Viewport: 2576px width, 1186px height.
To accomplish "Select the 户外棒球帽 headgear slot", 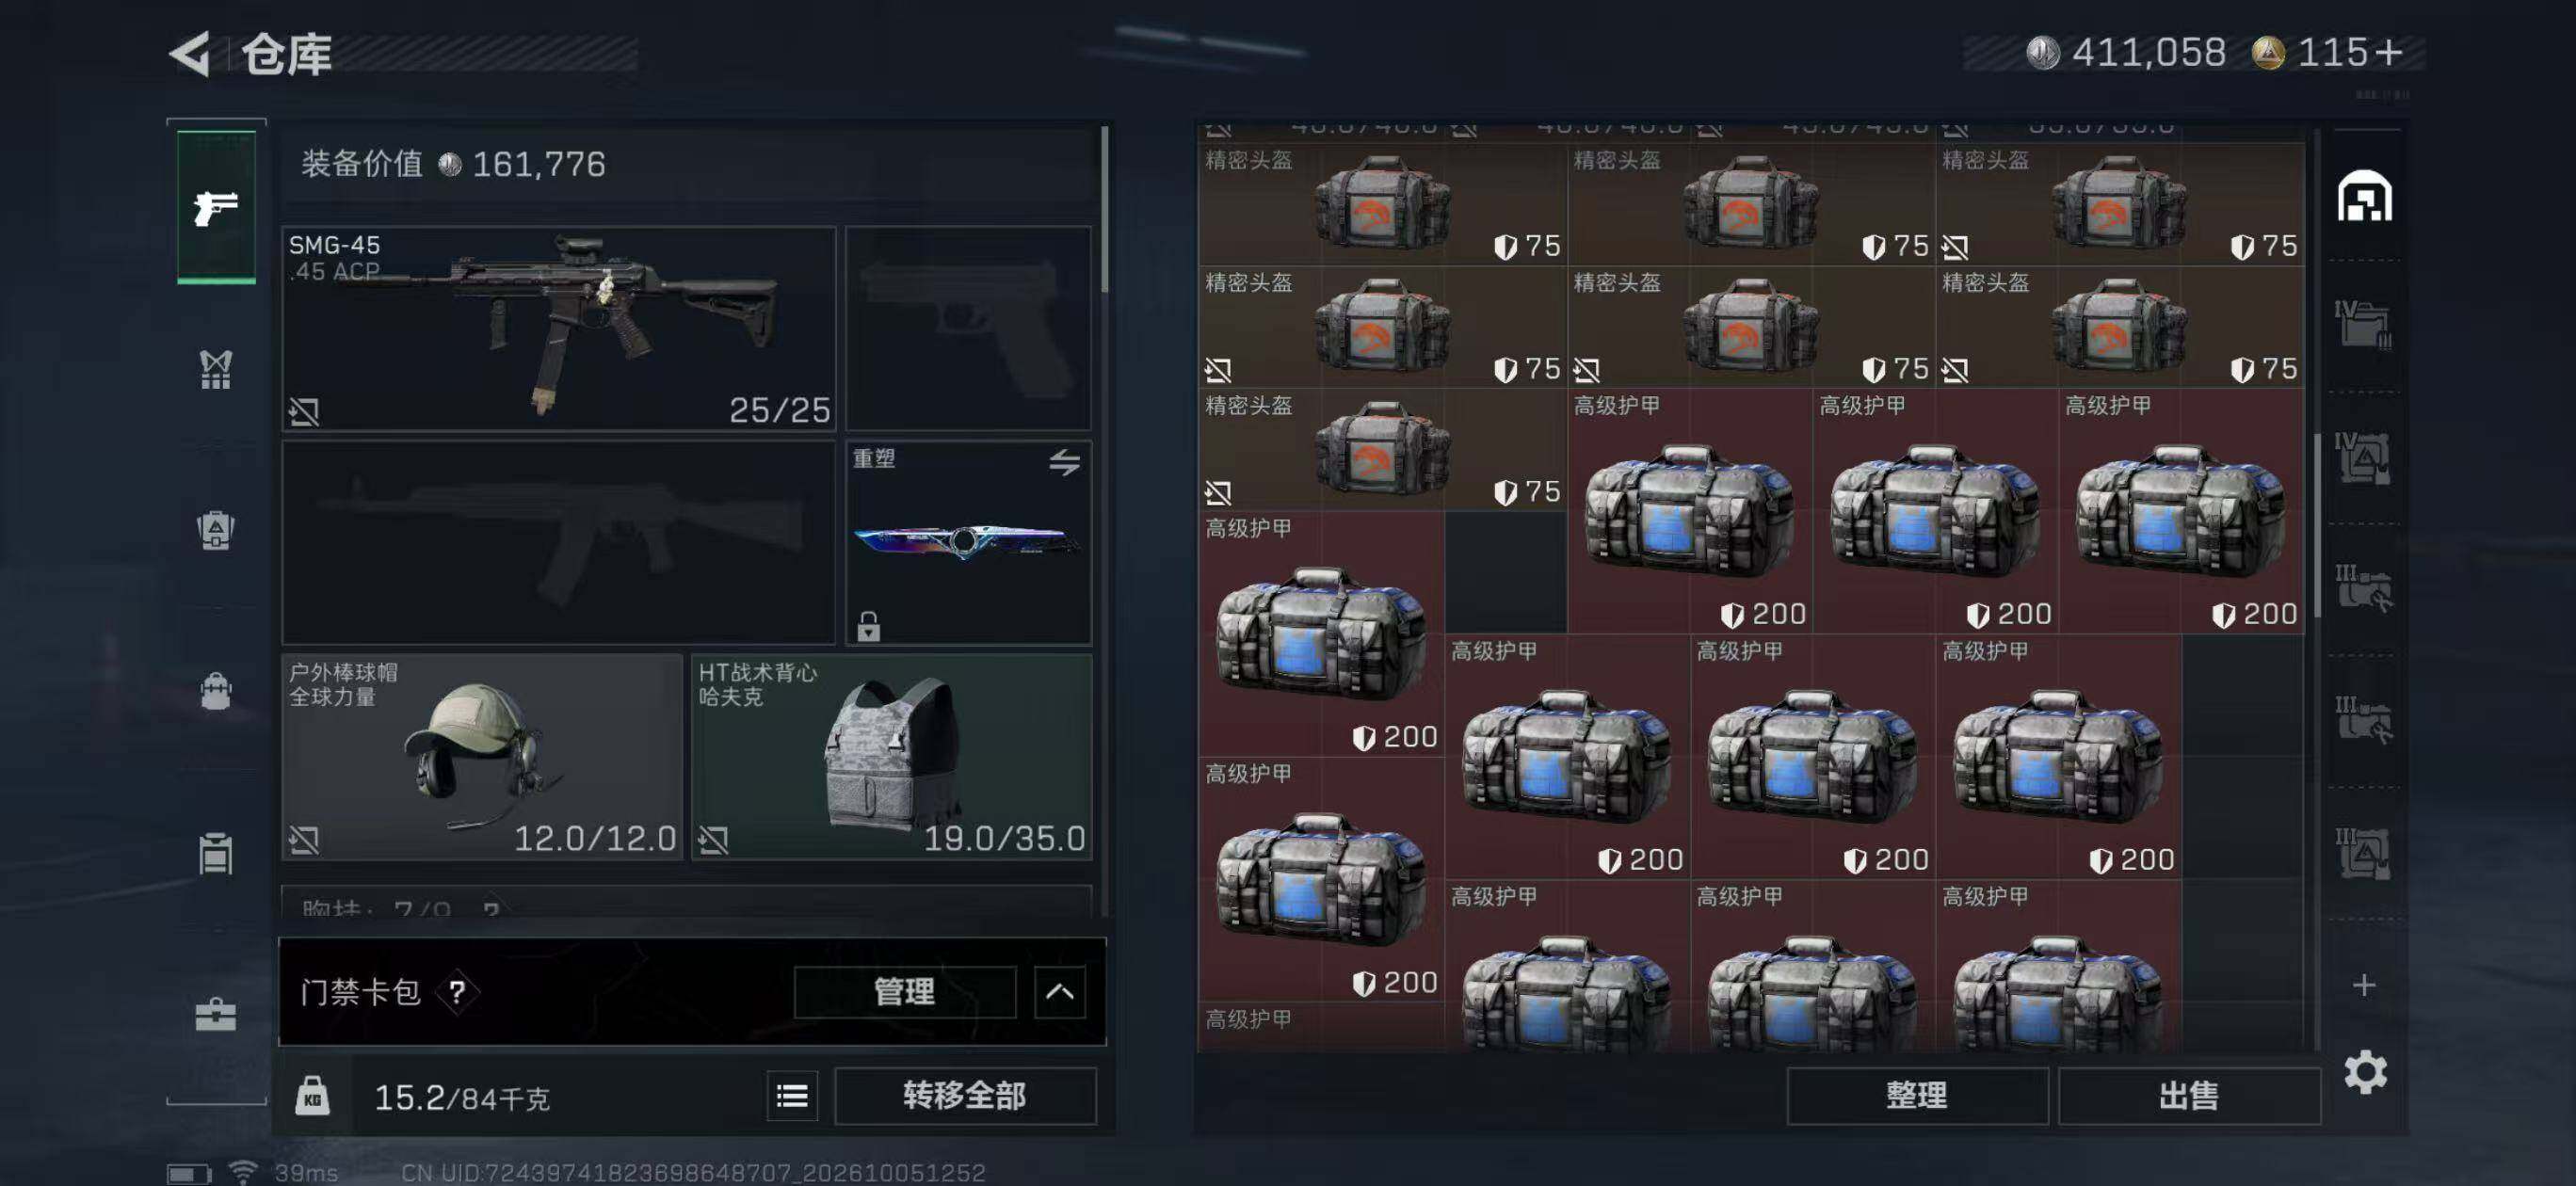I will tap(482, 757).
